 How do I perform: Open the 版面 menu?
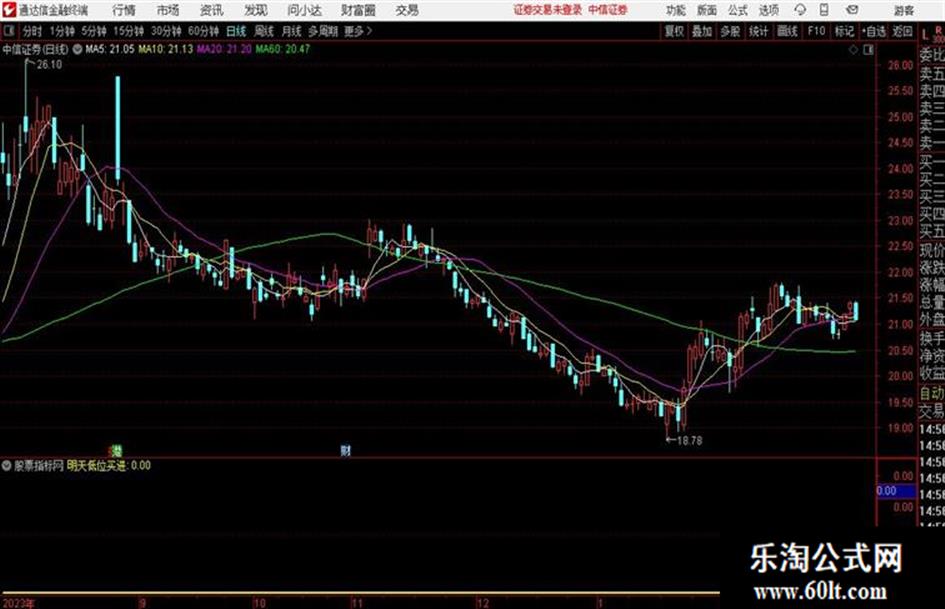707,10
